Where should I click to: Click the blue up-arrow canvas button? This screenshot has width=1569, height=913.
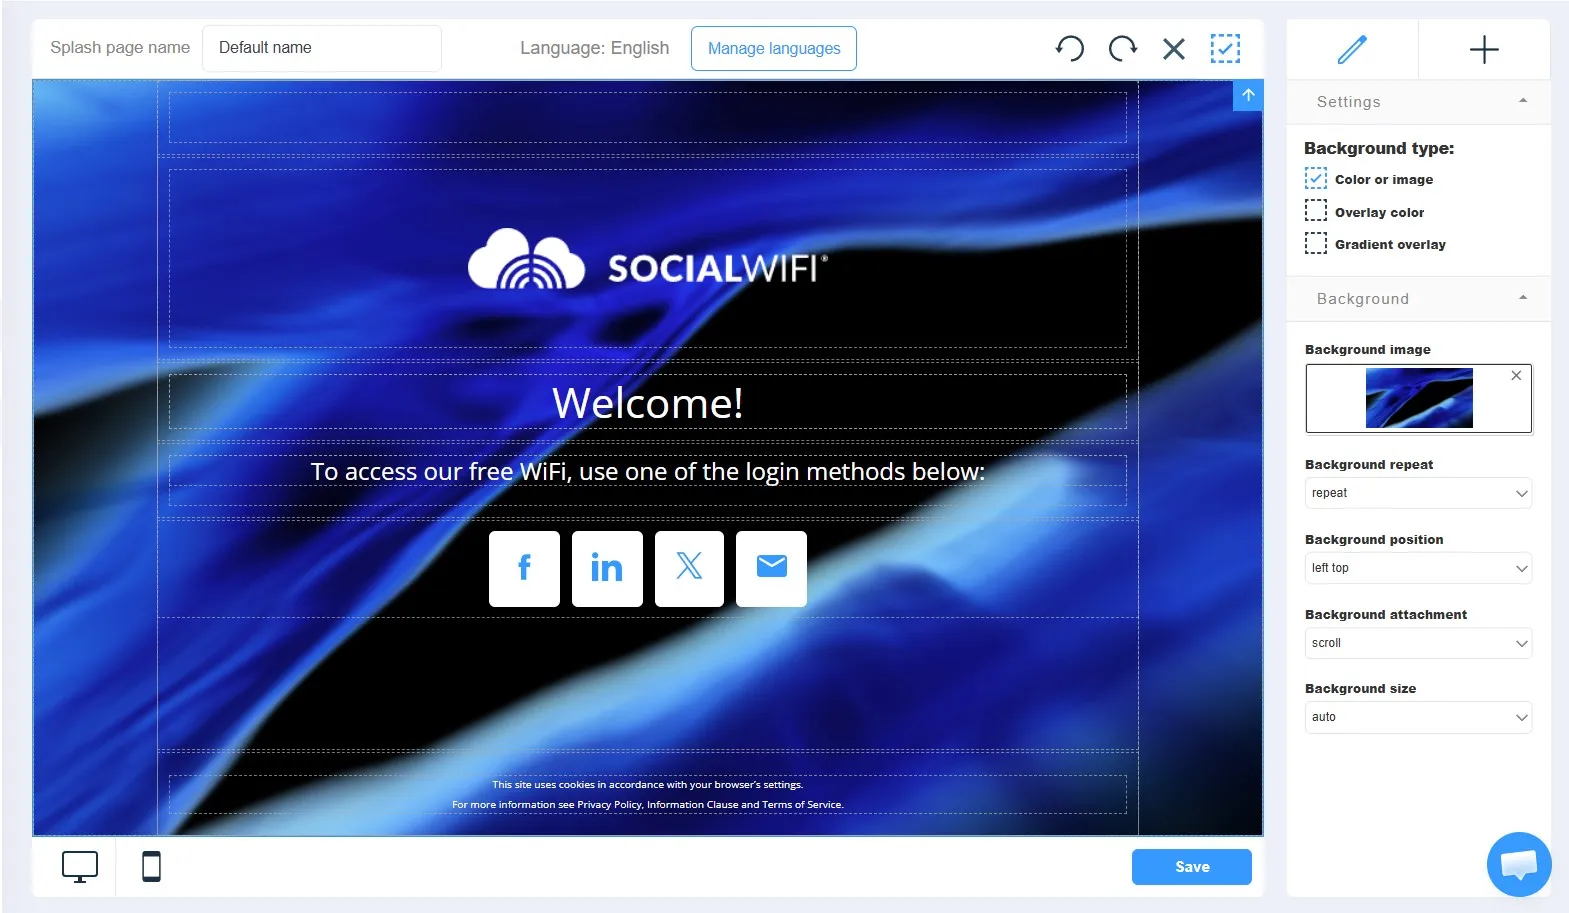click(x=1248, y=95)
